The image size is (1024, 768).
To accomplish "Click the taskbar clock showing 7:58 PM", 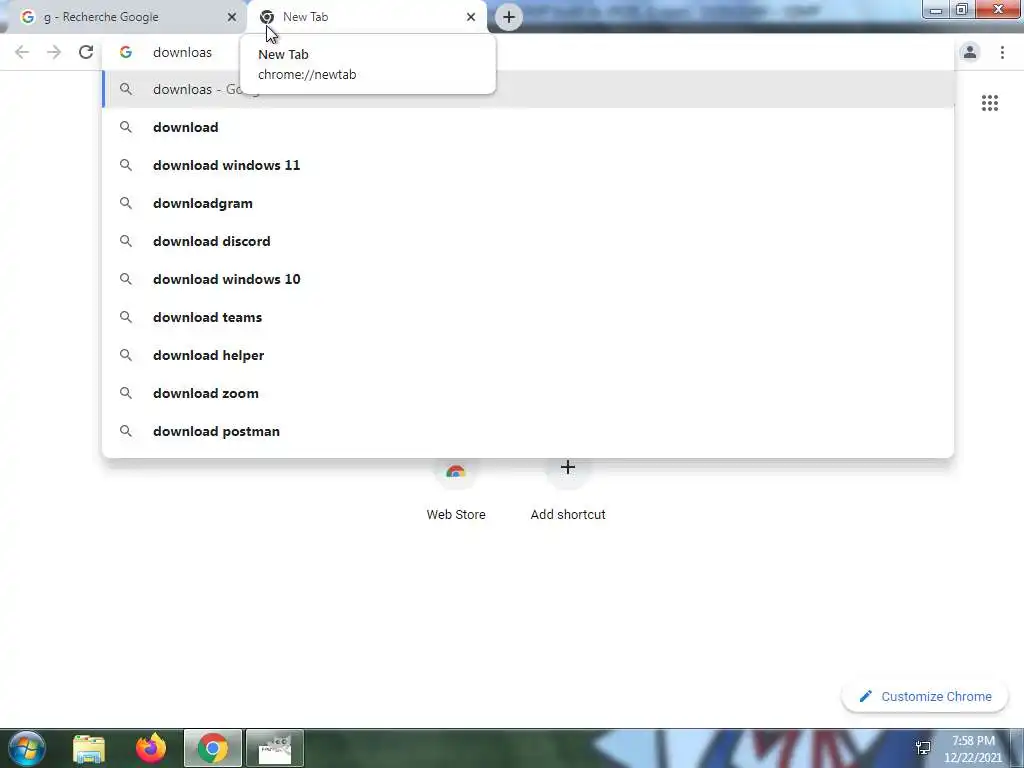I will pos(973,749).
